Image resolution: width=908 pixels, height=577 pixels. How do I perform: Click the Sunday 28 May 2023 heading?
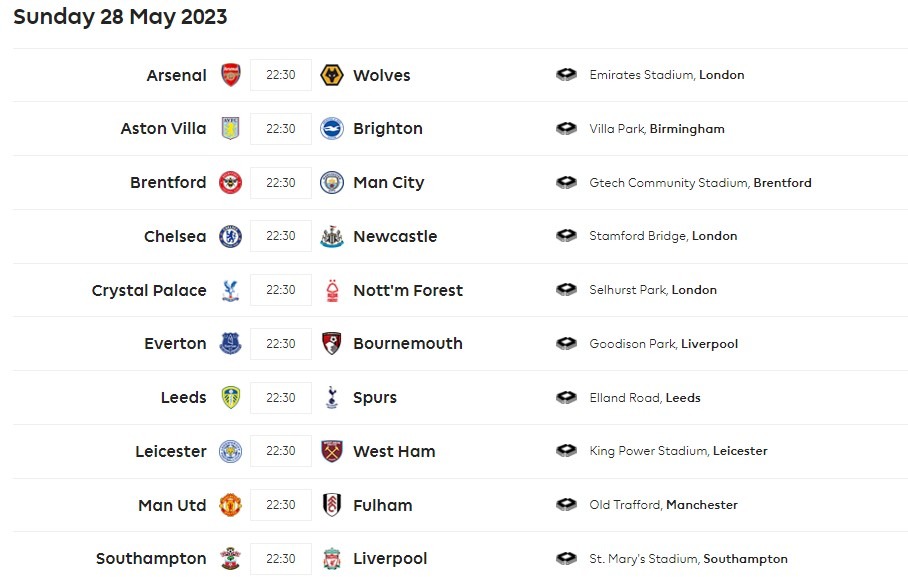point(120,17)
